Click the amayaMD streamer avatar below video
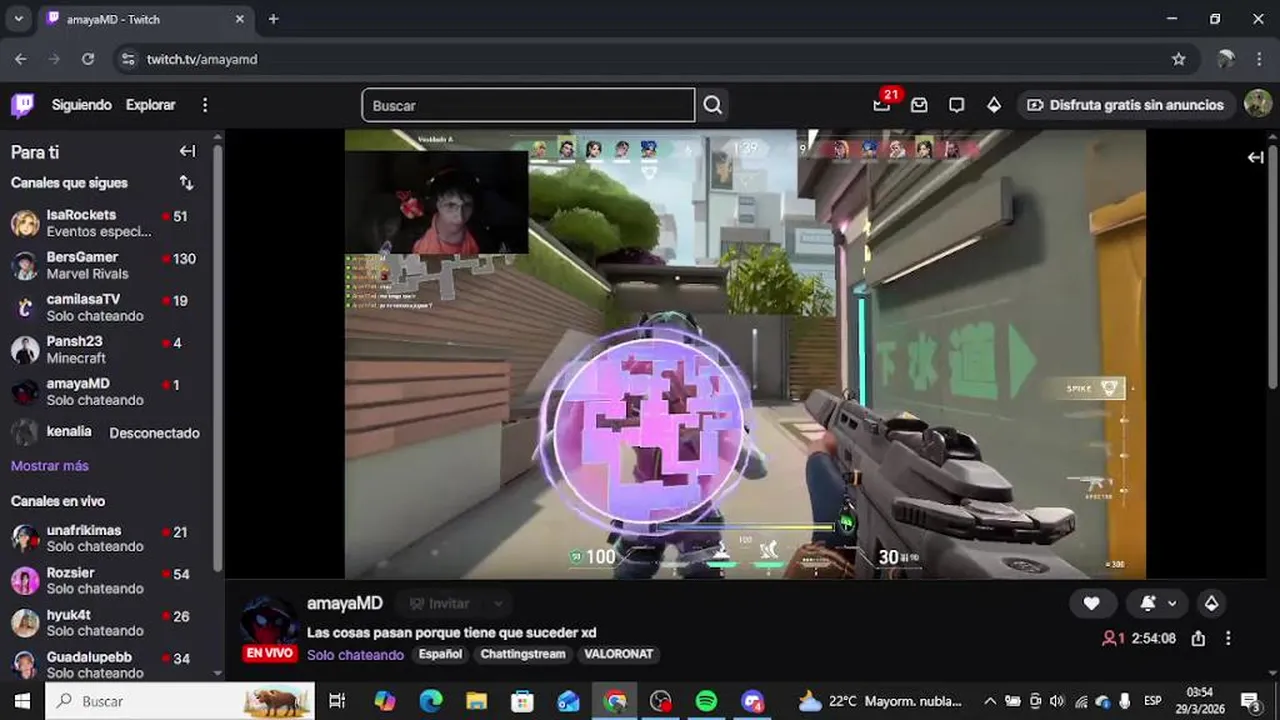This screenshot has height=720, width=1280. pyautogui.click(x=269, y=622)
